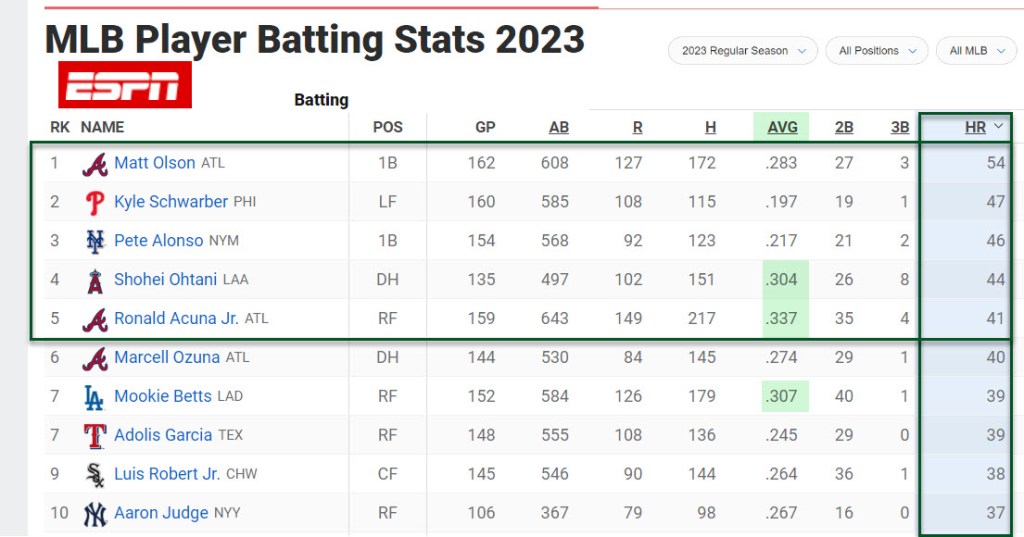
Task: Sort table by HR column header
Action: click(x=975, y=127)
